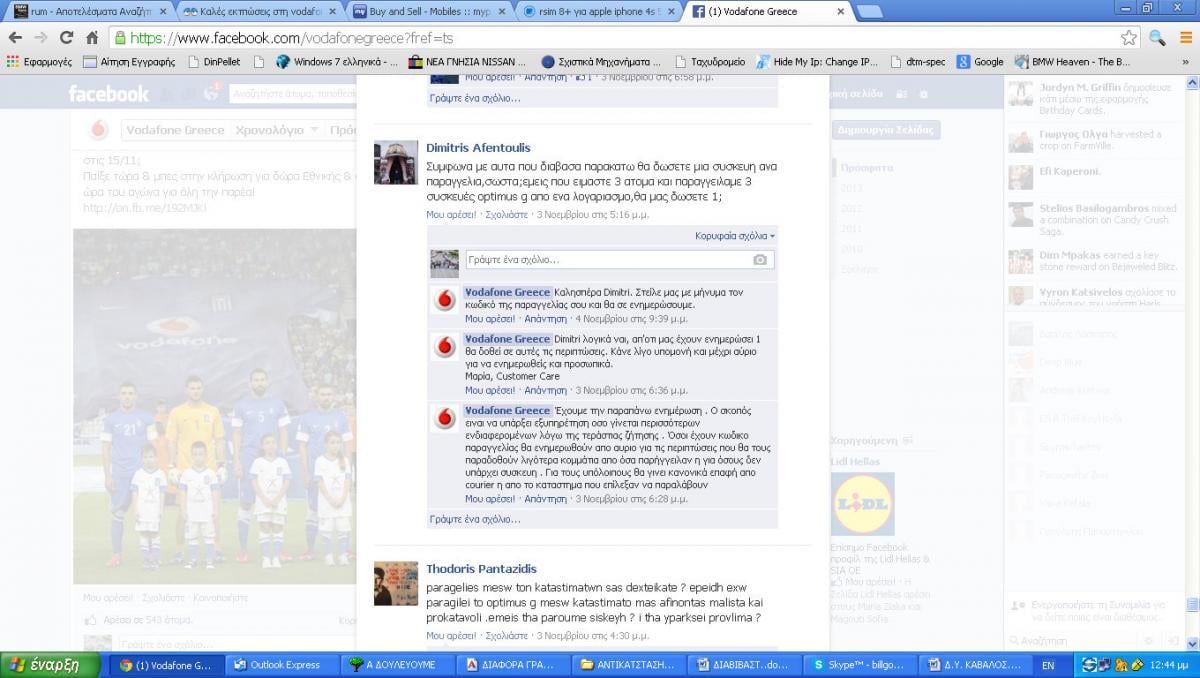The height and width of the screenshot is (678, 1200).
Task: Click the comment box with the camera icon
Action: (619, 259)
